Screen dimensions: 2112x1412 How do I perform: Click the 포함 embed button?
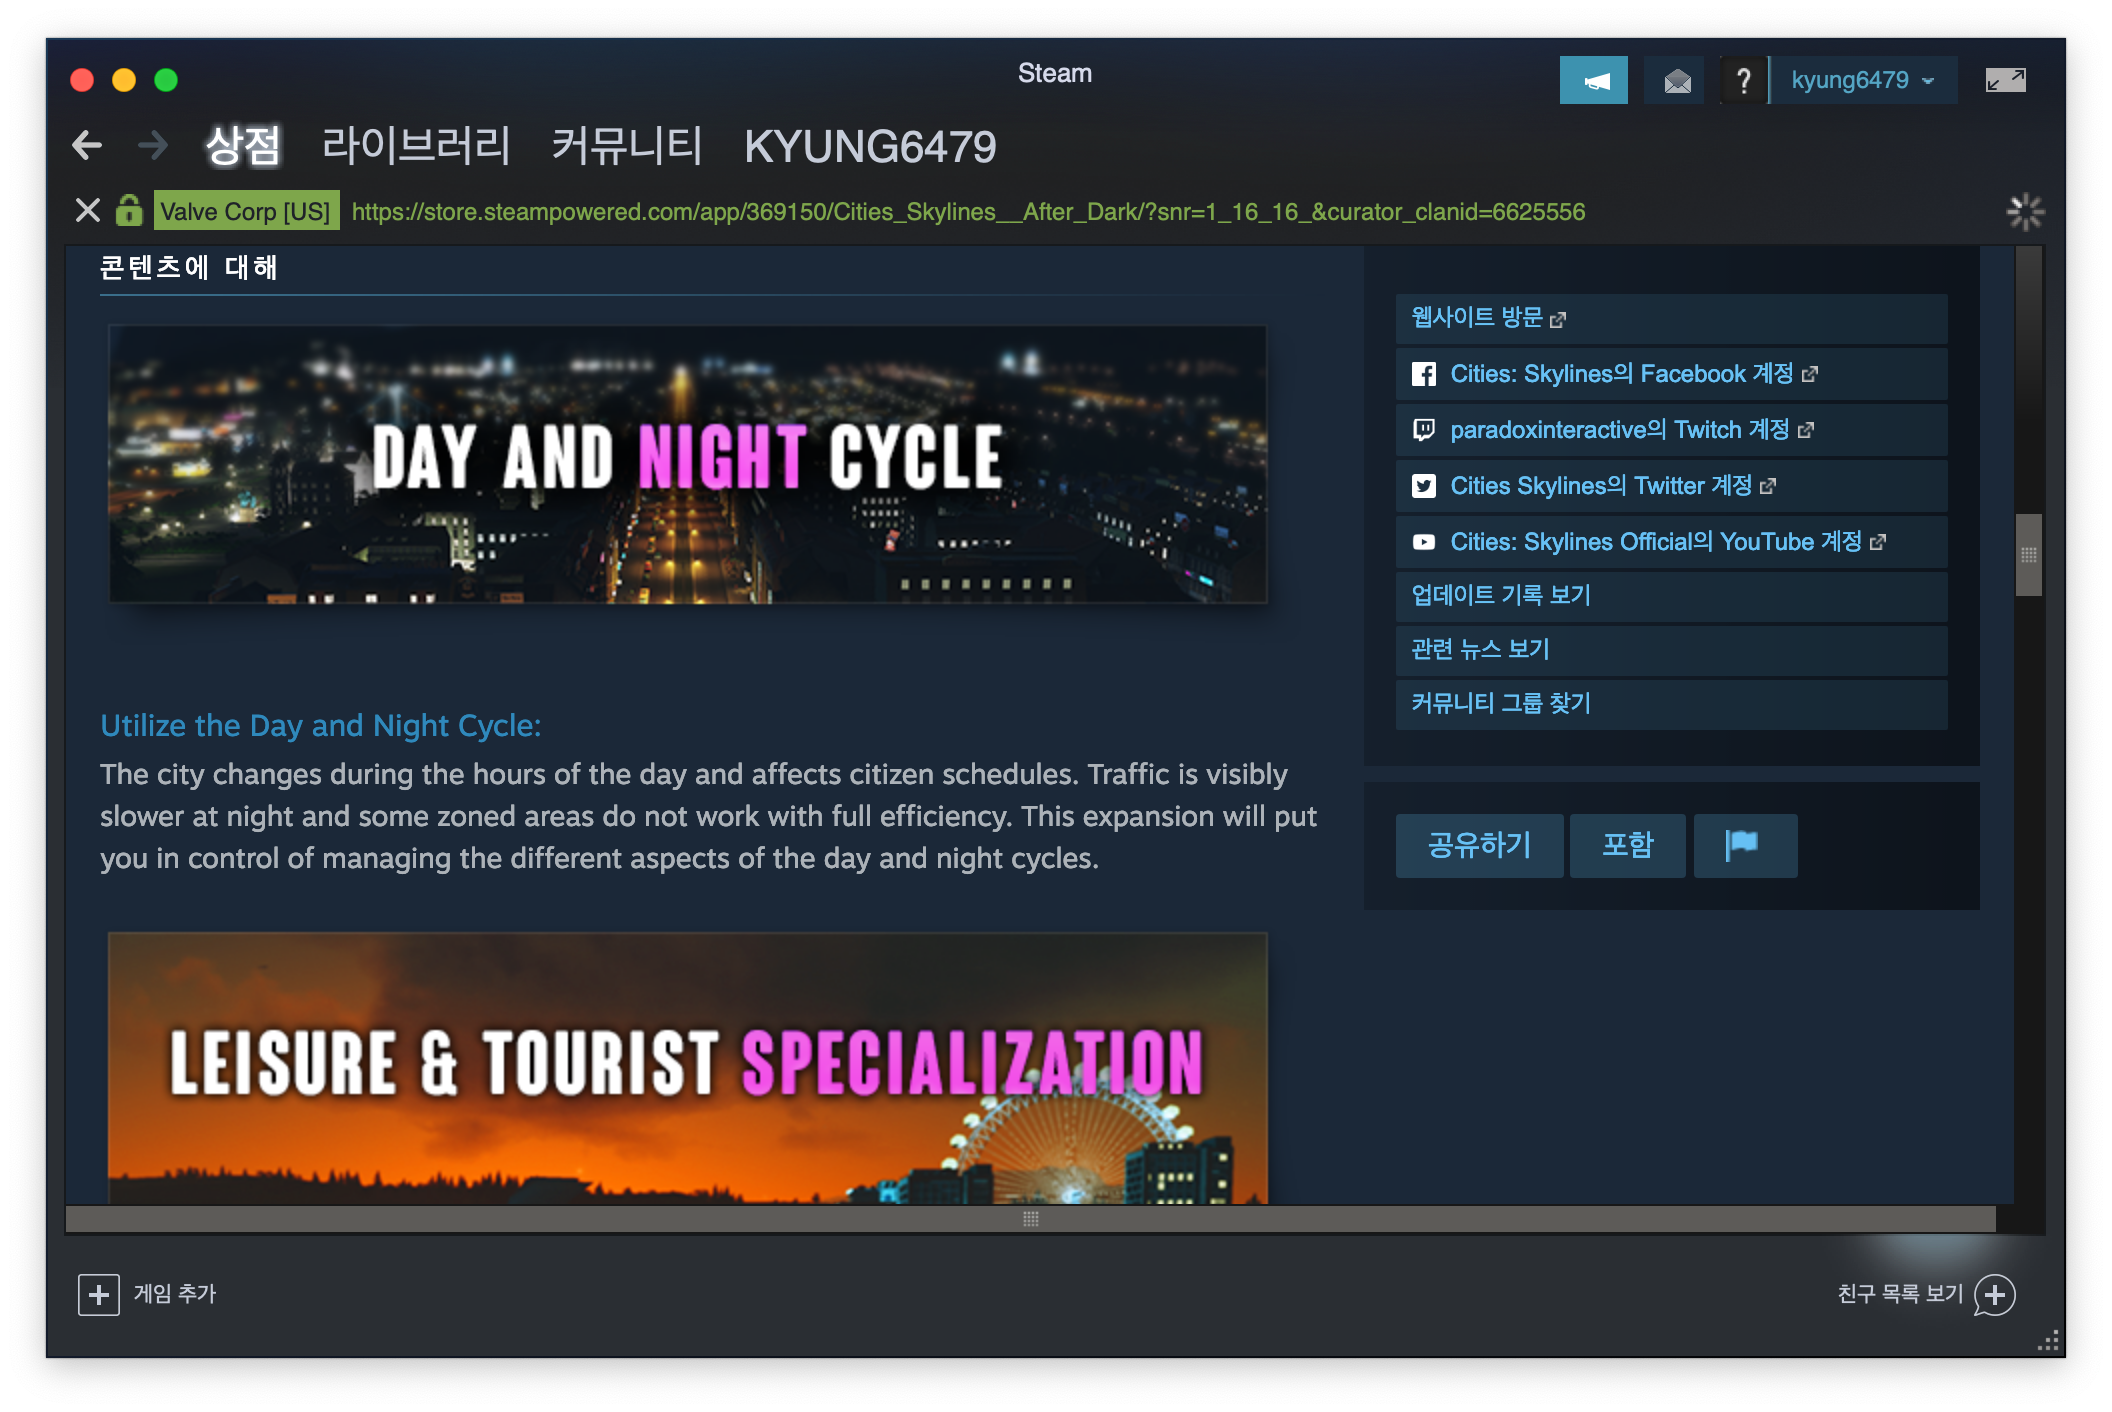pyautogui.click(x=1627, y=845)
